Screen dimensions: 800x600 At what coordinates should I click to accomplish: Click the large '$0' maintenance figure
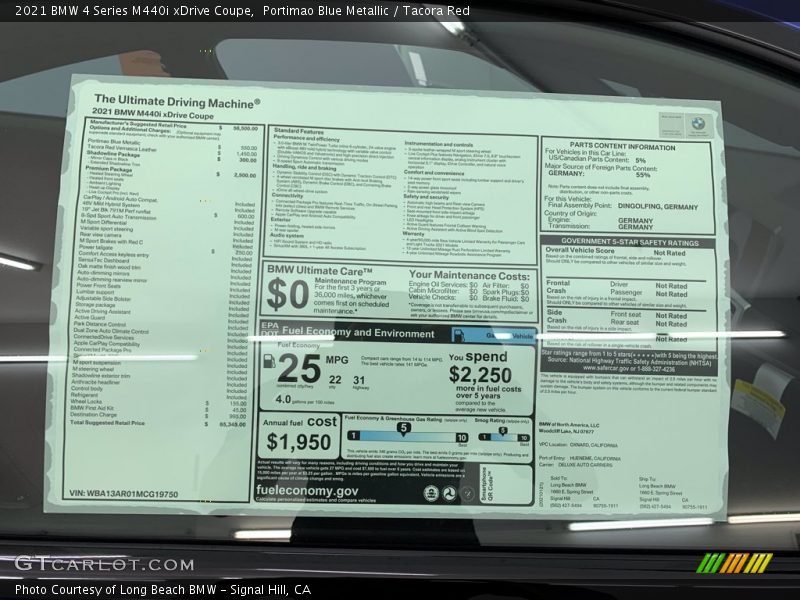(288, 294)
